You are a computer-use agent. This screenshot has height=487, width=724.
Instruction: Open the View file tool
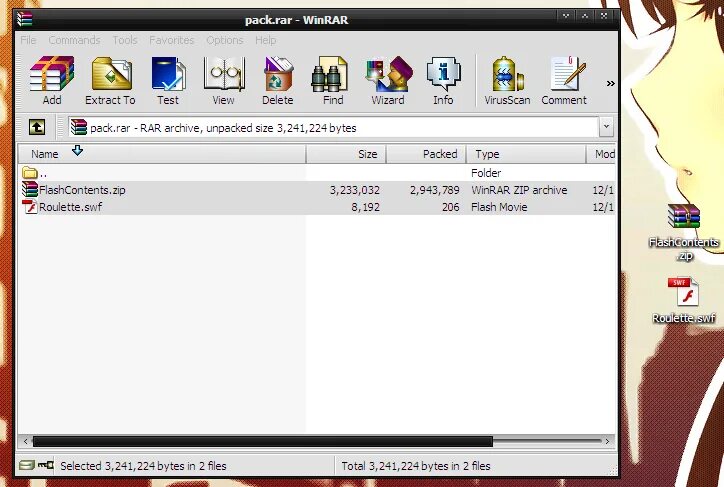click(223, 80)
